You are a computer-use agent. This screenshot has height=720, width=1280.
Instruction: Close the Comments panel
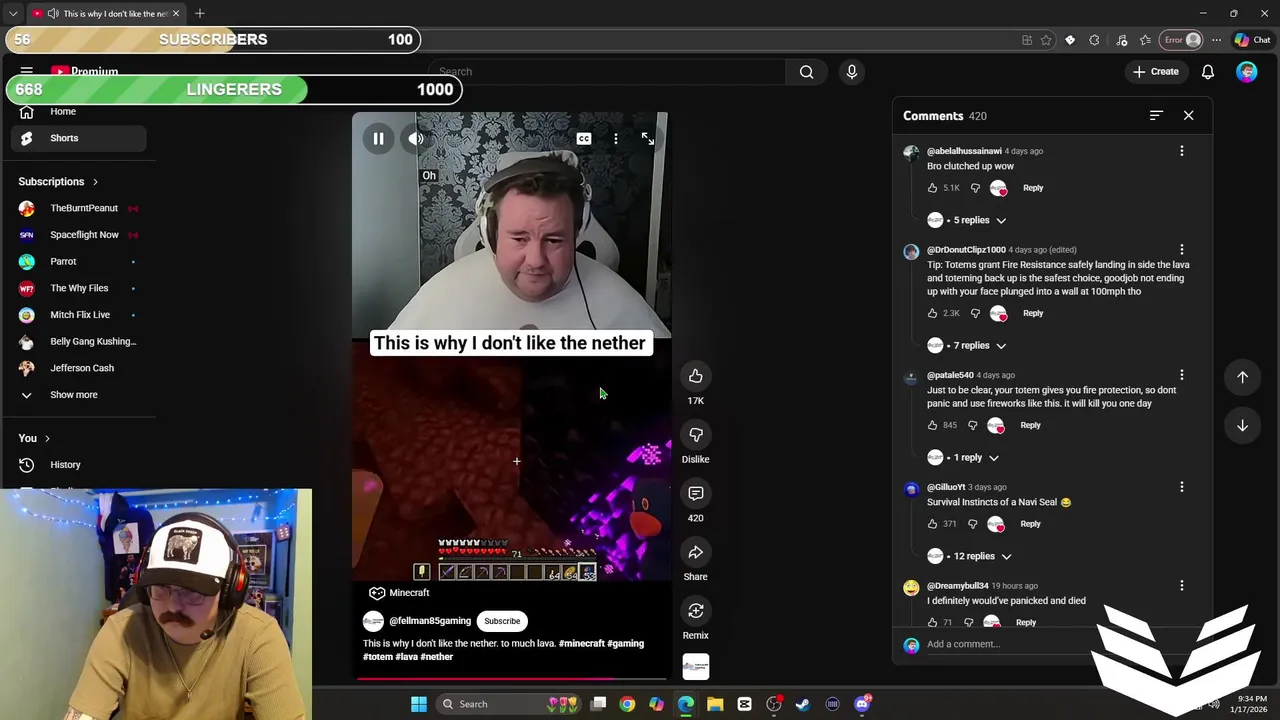(x=1188, y=116)
